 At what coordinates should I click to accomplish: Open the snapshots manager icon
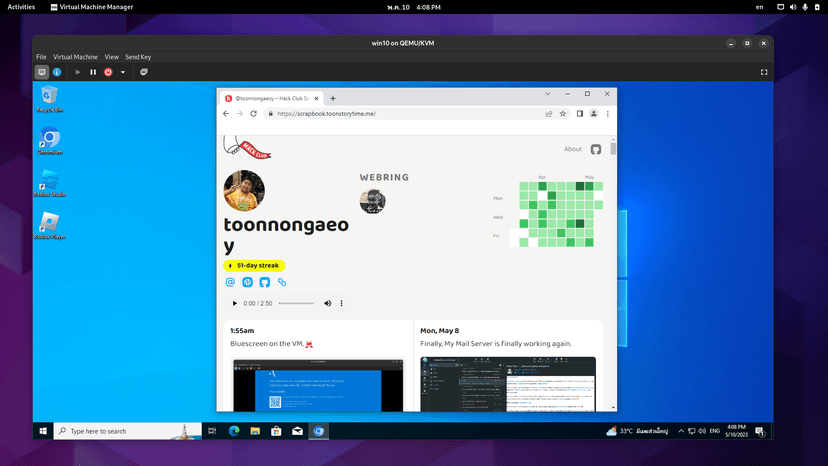144,72
